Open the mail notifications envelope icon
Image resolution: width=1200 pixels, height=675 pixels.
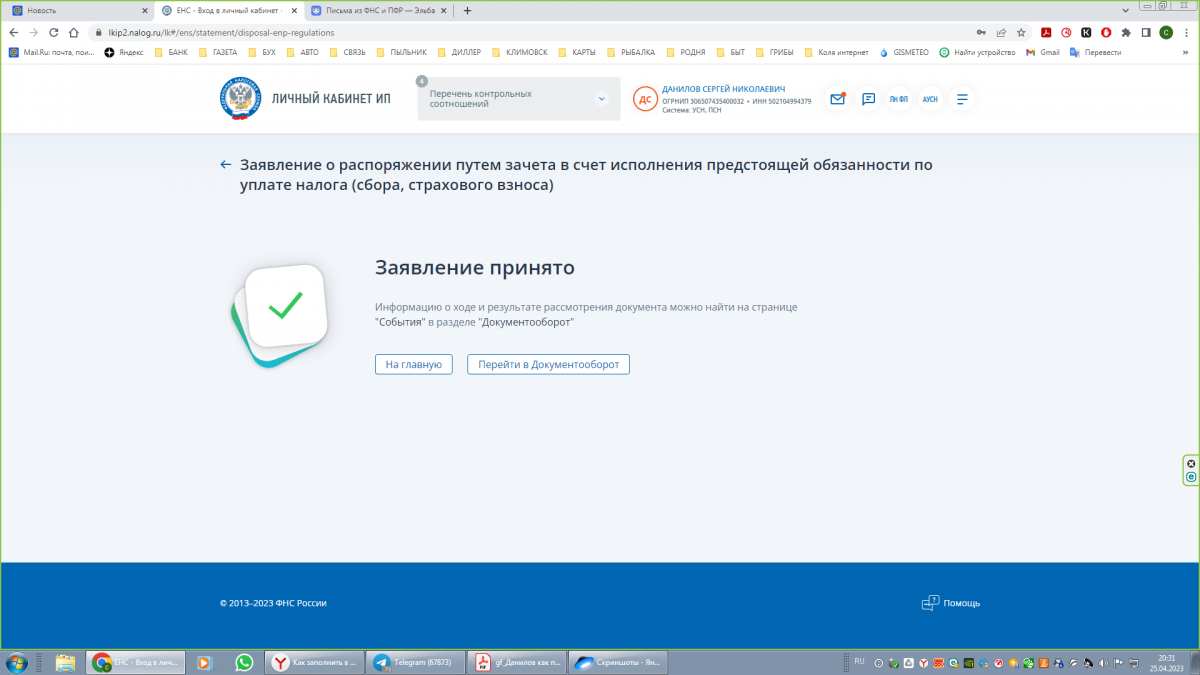click(837, 99)
